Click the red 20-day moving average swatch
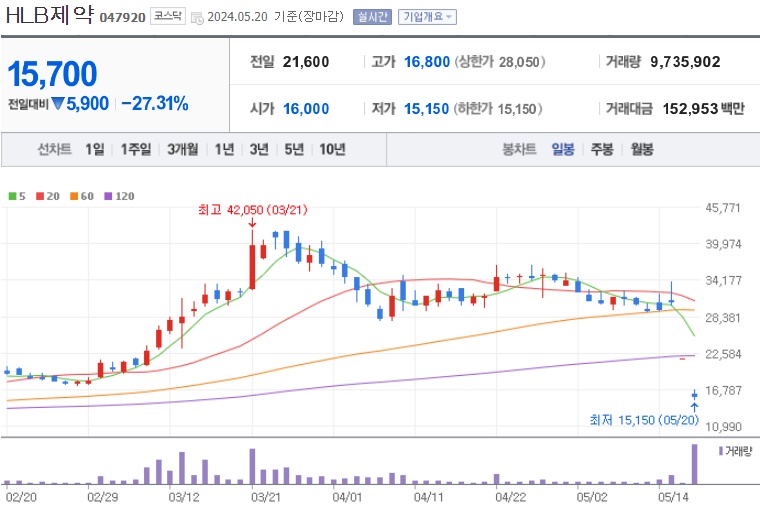Viewport: 760px width, 508px height. point(40,196)
